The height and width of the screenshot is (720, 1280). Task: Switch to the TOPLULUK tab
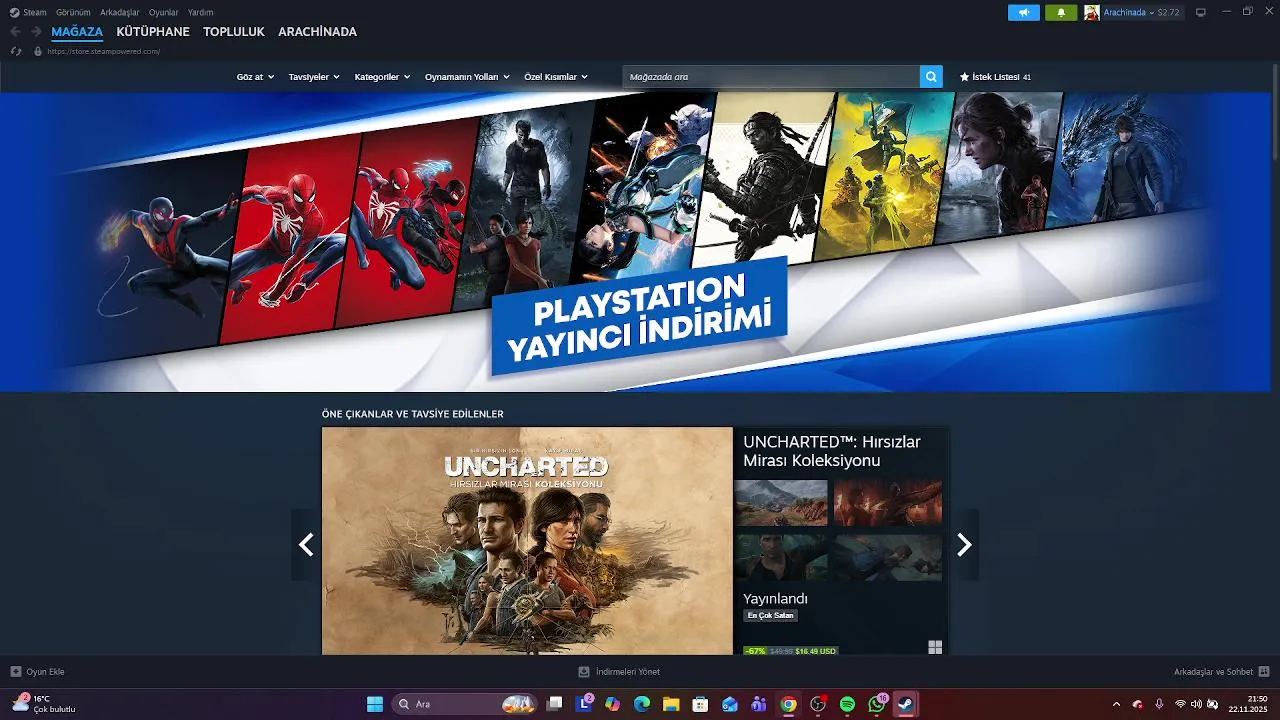(x=234, y=32)
